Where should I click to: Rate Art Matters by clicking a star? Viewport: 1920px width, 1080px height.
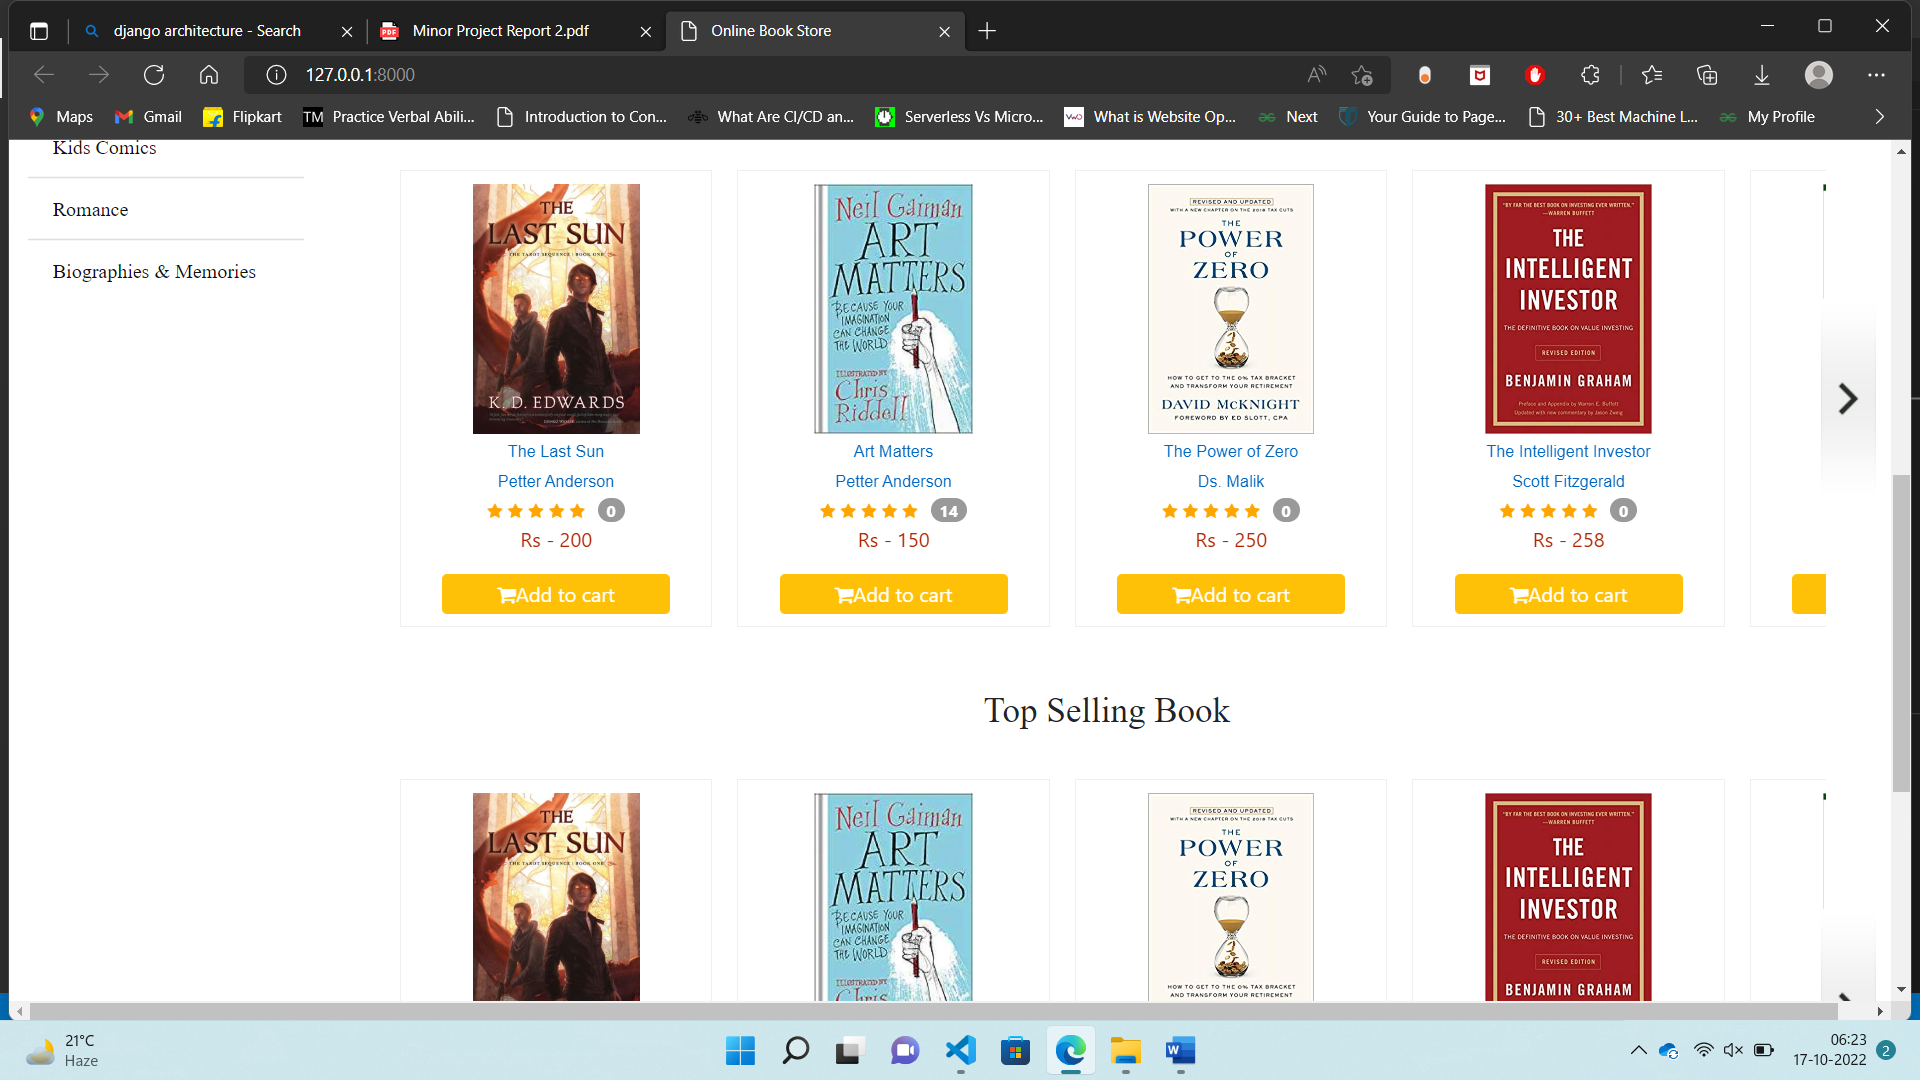869,510
